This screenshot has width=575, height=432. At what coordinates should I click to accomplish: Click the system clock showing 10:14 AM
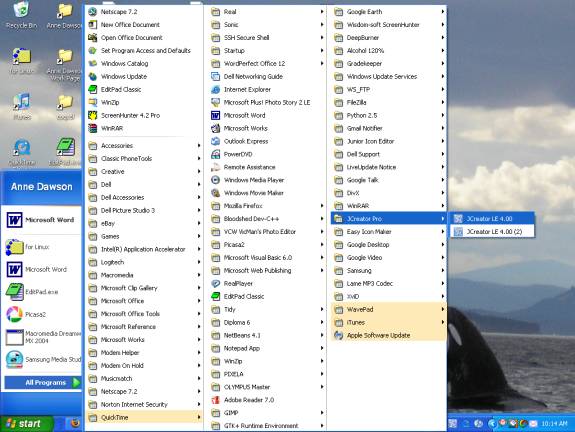[554, 424]
